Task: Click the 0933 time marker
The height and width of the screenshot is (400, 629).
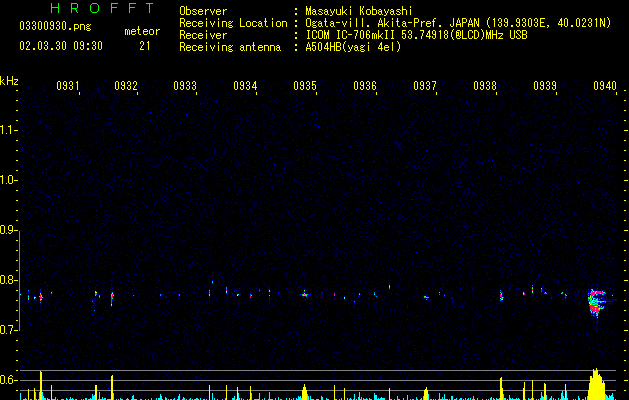Action: click(185, 86)
